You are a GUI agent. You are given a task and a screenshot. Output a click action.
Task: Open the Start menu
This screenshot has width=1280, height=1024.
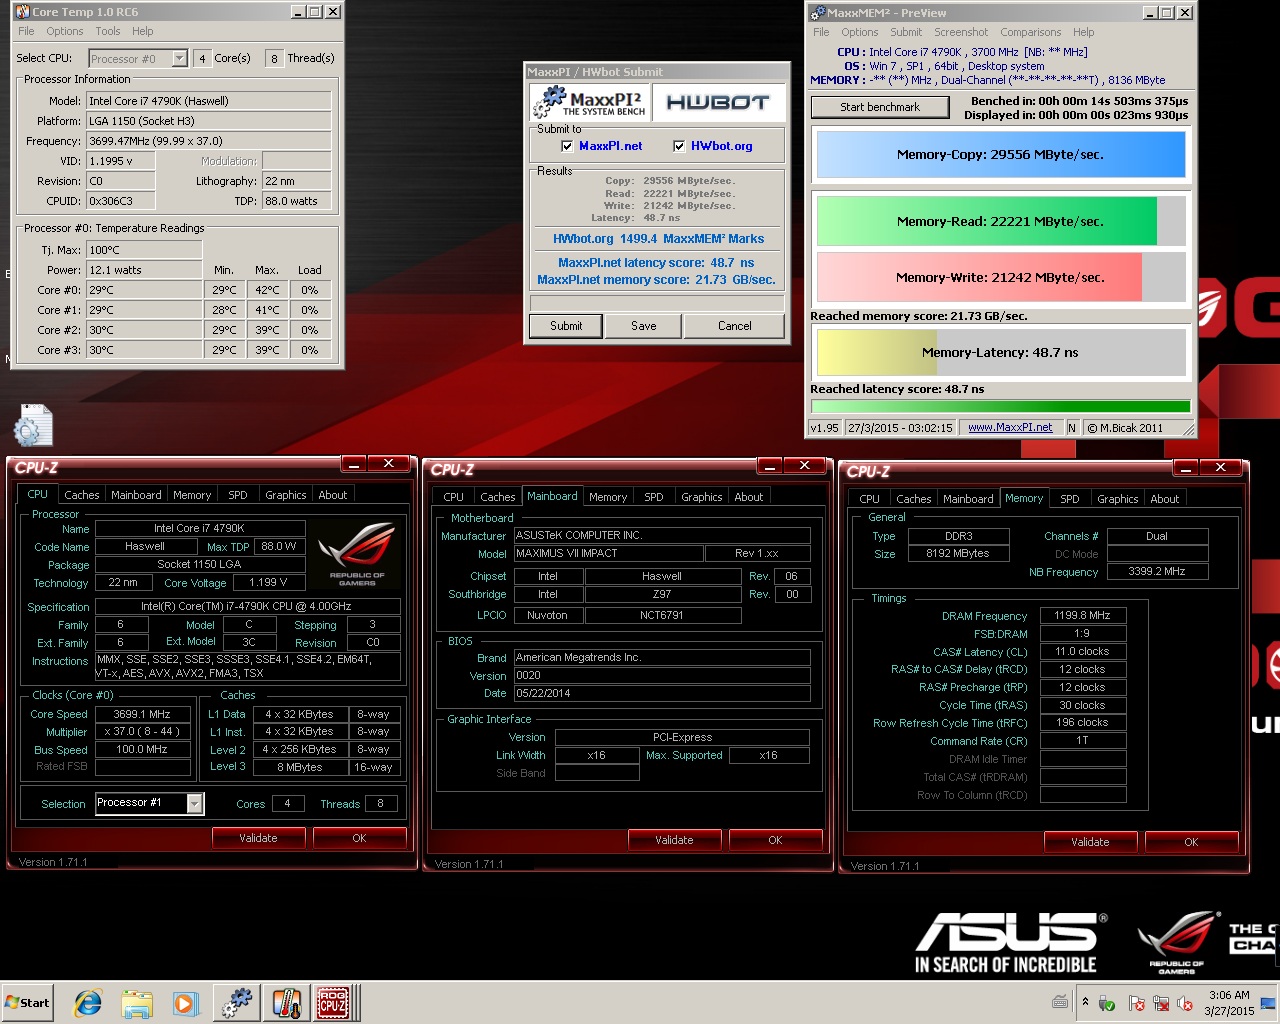coord(27,1003)
